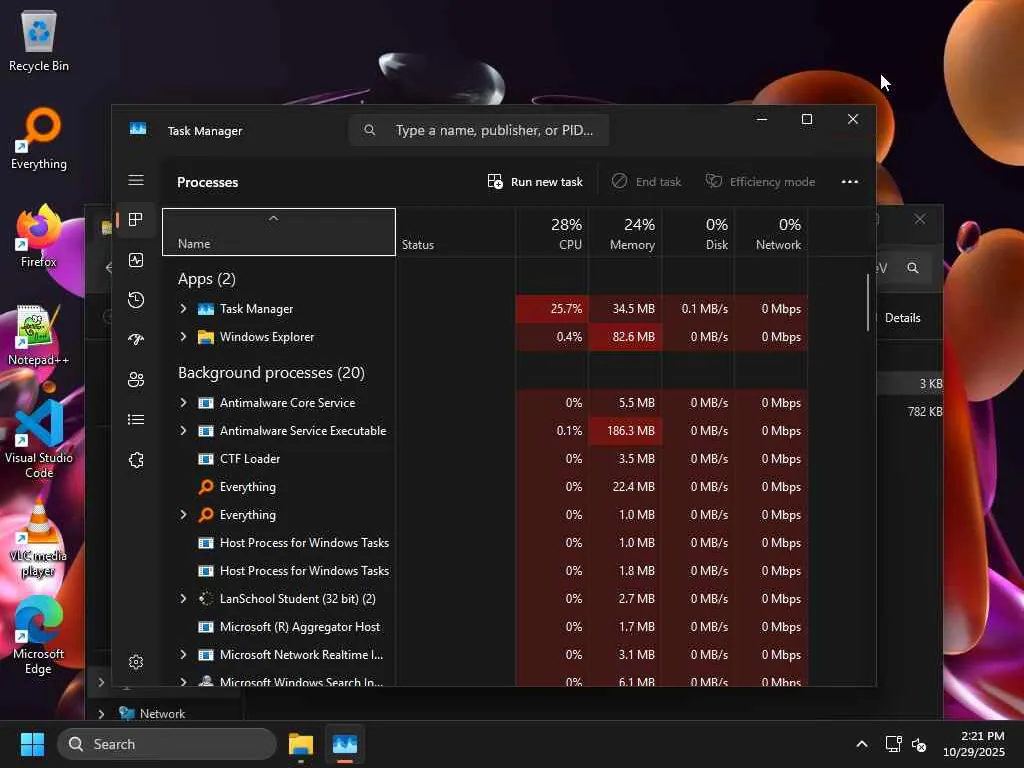This screenshot has width=1024, height=768.
Task: Click the End task button
Action: pos(646,182)
